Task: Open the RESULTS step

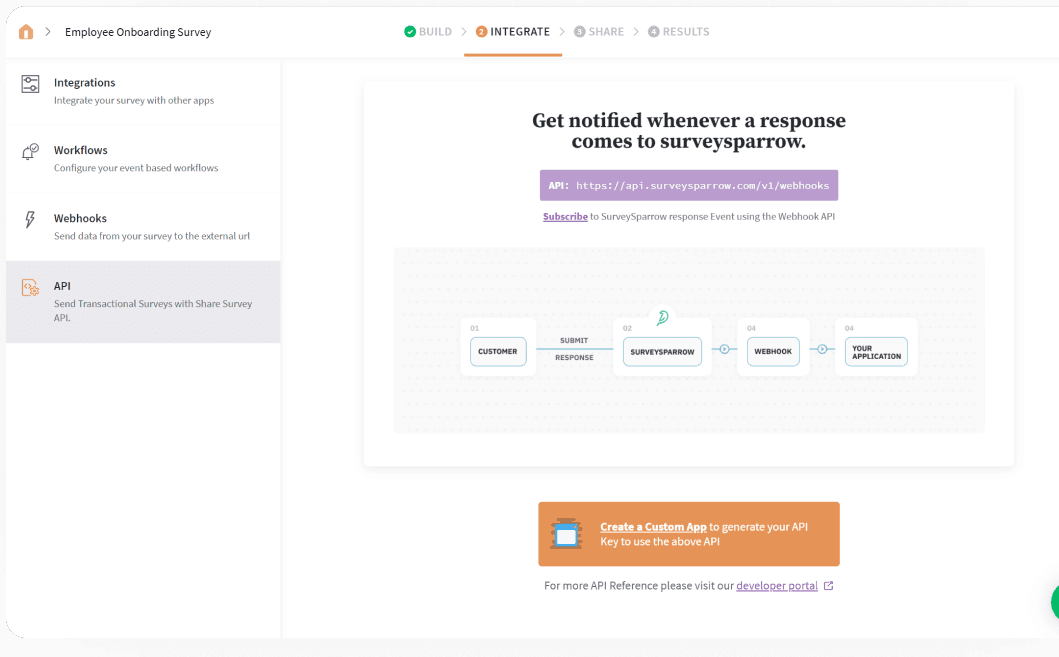Action: point(678,31)
